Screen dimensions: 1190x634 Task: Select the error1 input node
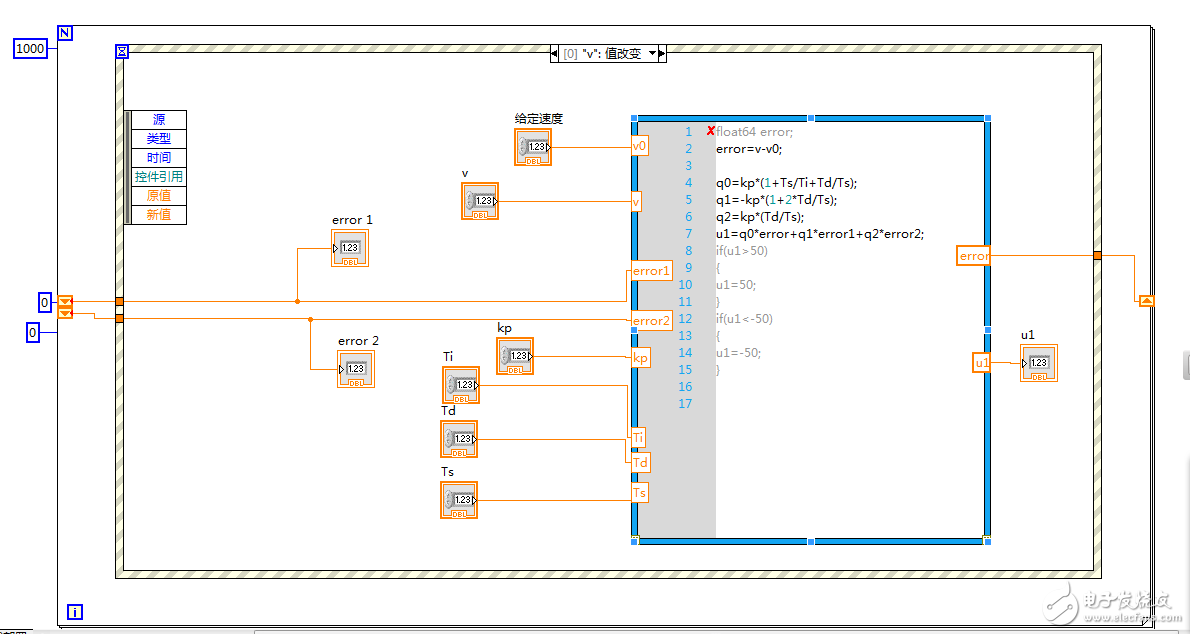click(x=652, y=271)
